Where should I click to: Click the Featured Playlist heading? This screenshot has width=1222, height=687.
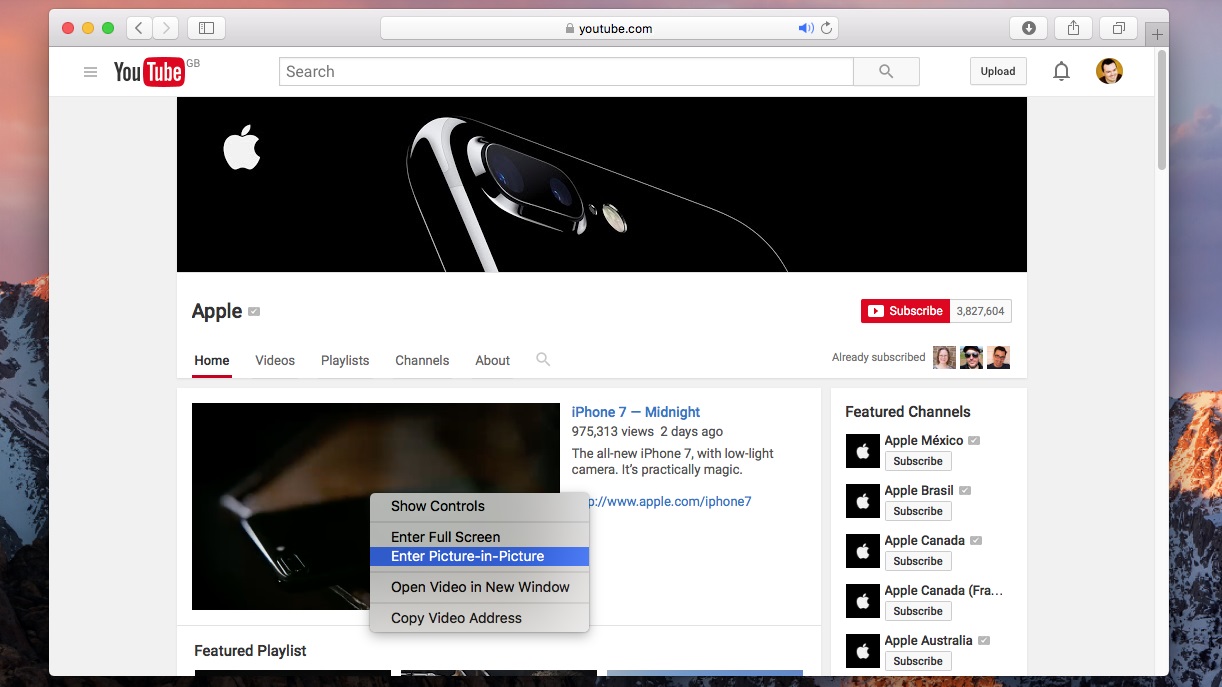(x=250, y=651)
